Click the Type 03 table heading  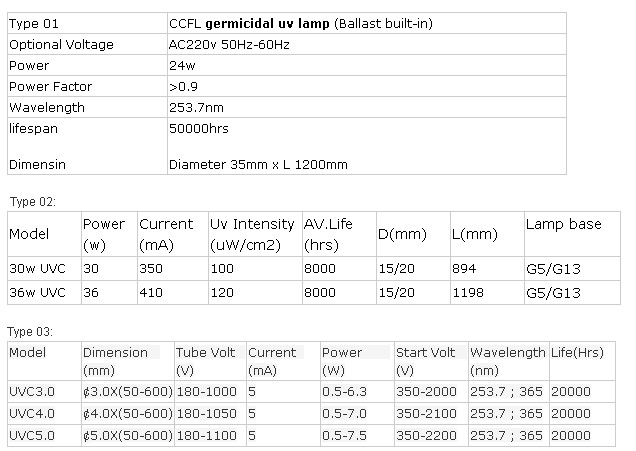[x=33, y=331]
